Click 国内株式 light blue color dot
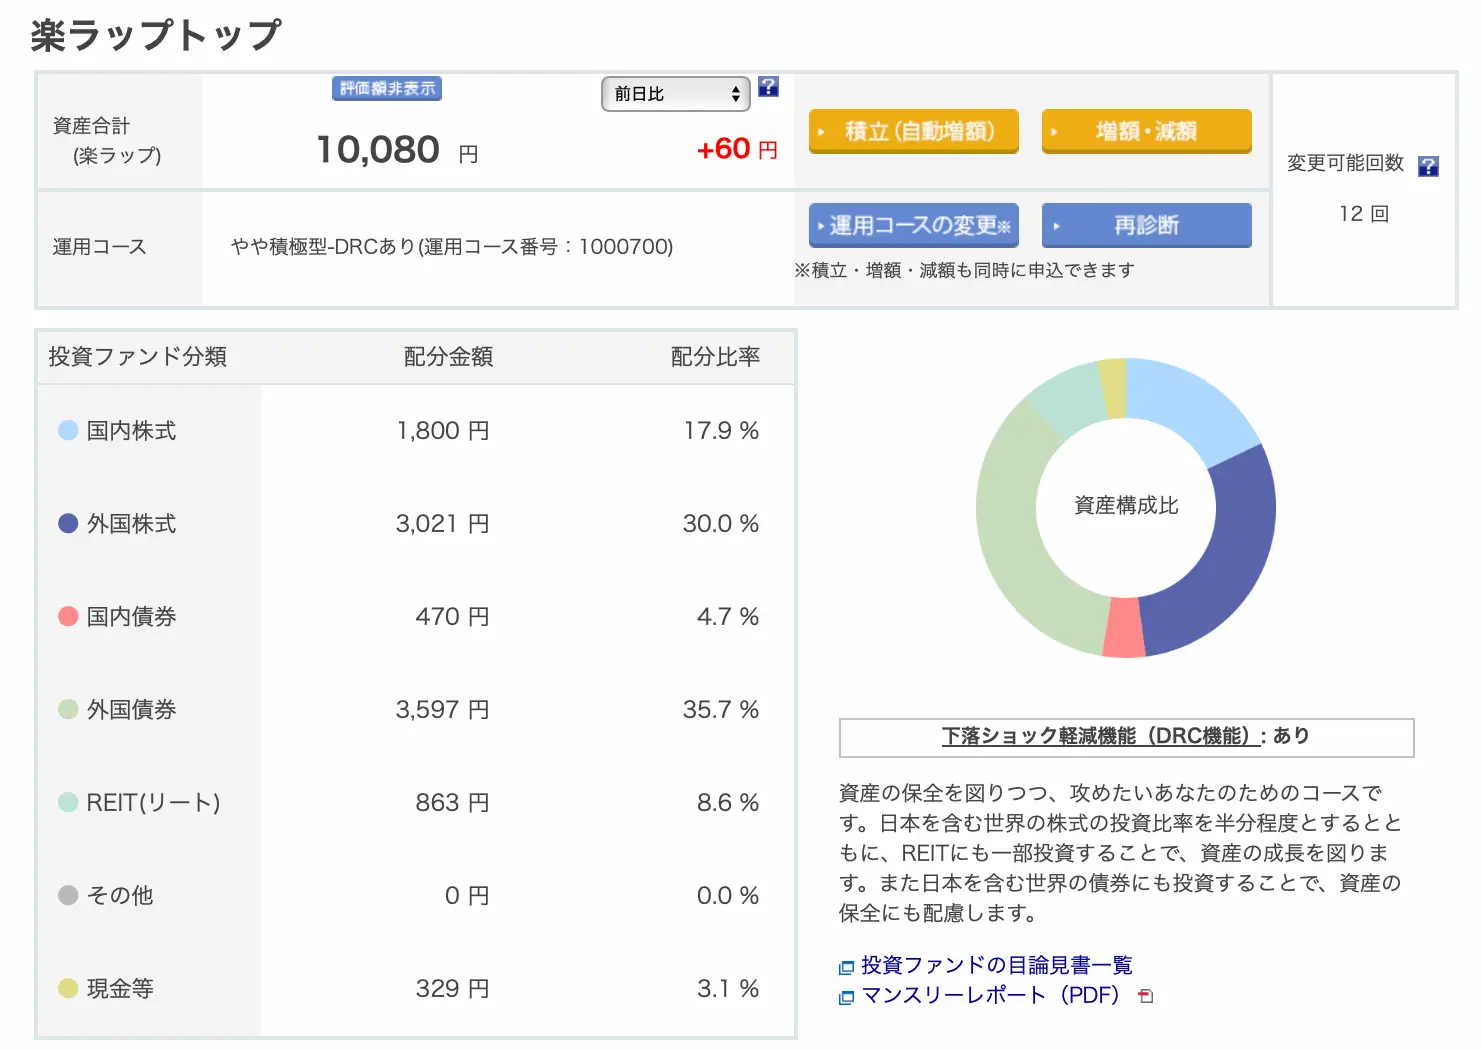Screen dimensions: 1482x1049 (68, 430)
